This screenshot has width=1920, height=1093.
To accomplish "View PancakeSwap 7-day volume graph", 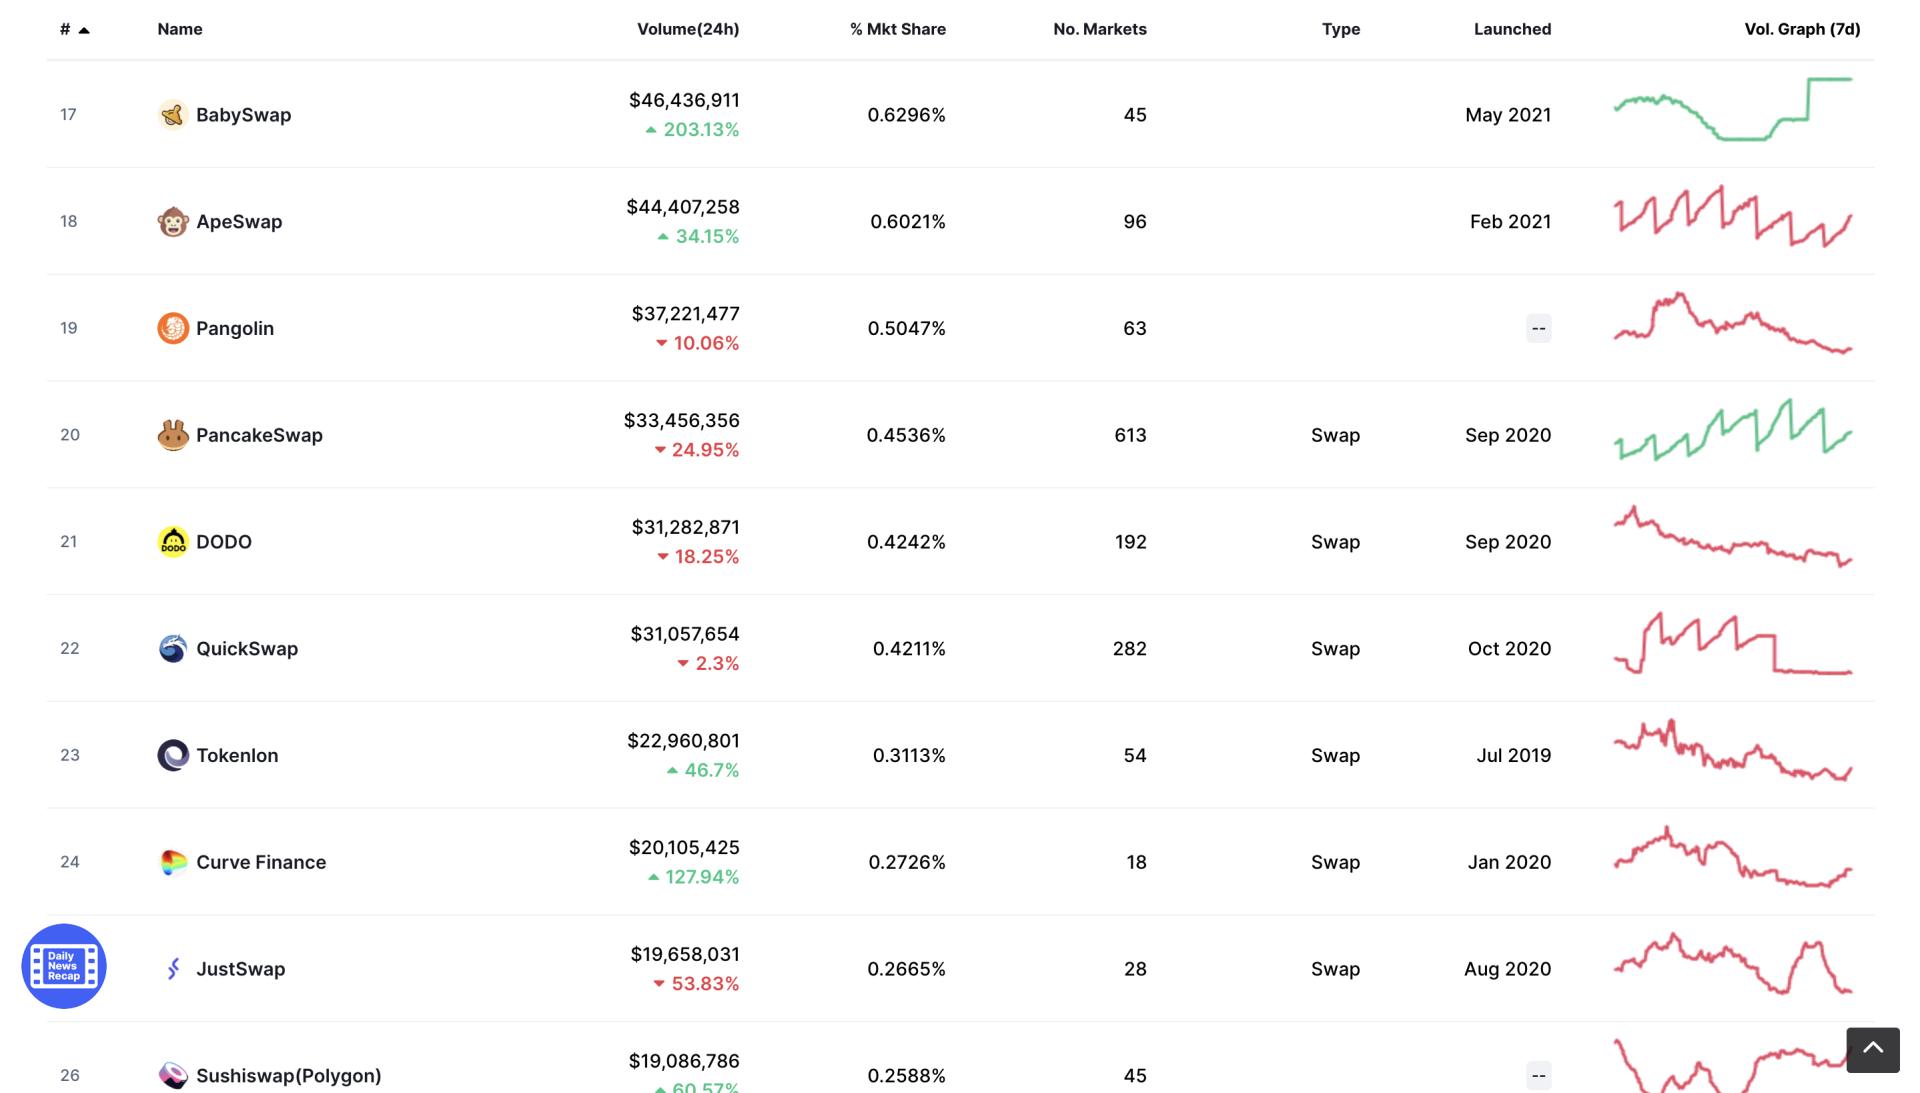I will (1732, 431).
